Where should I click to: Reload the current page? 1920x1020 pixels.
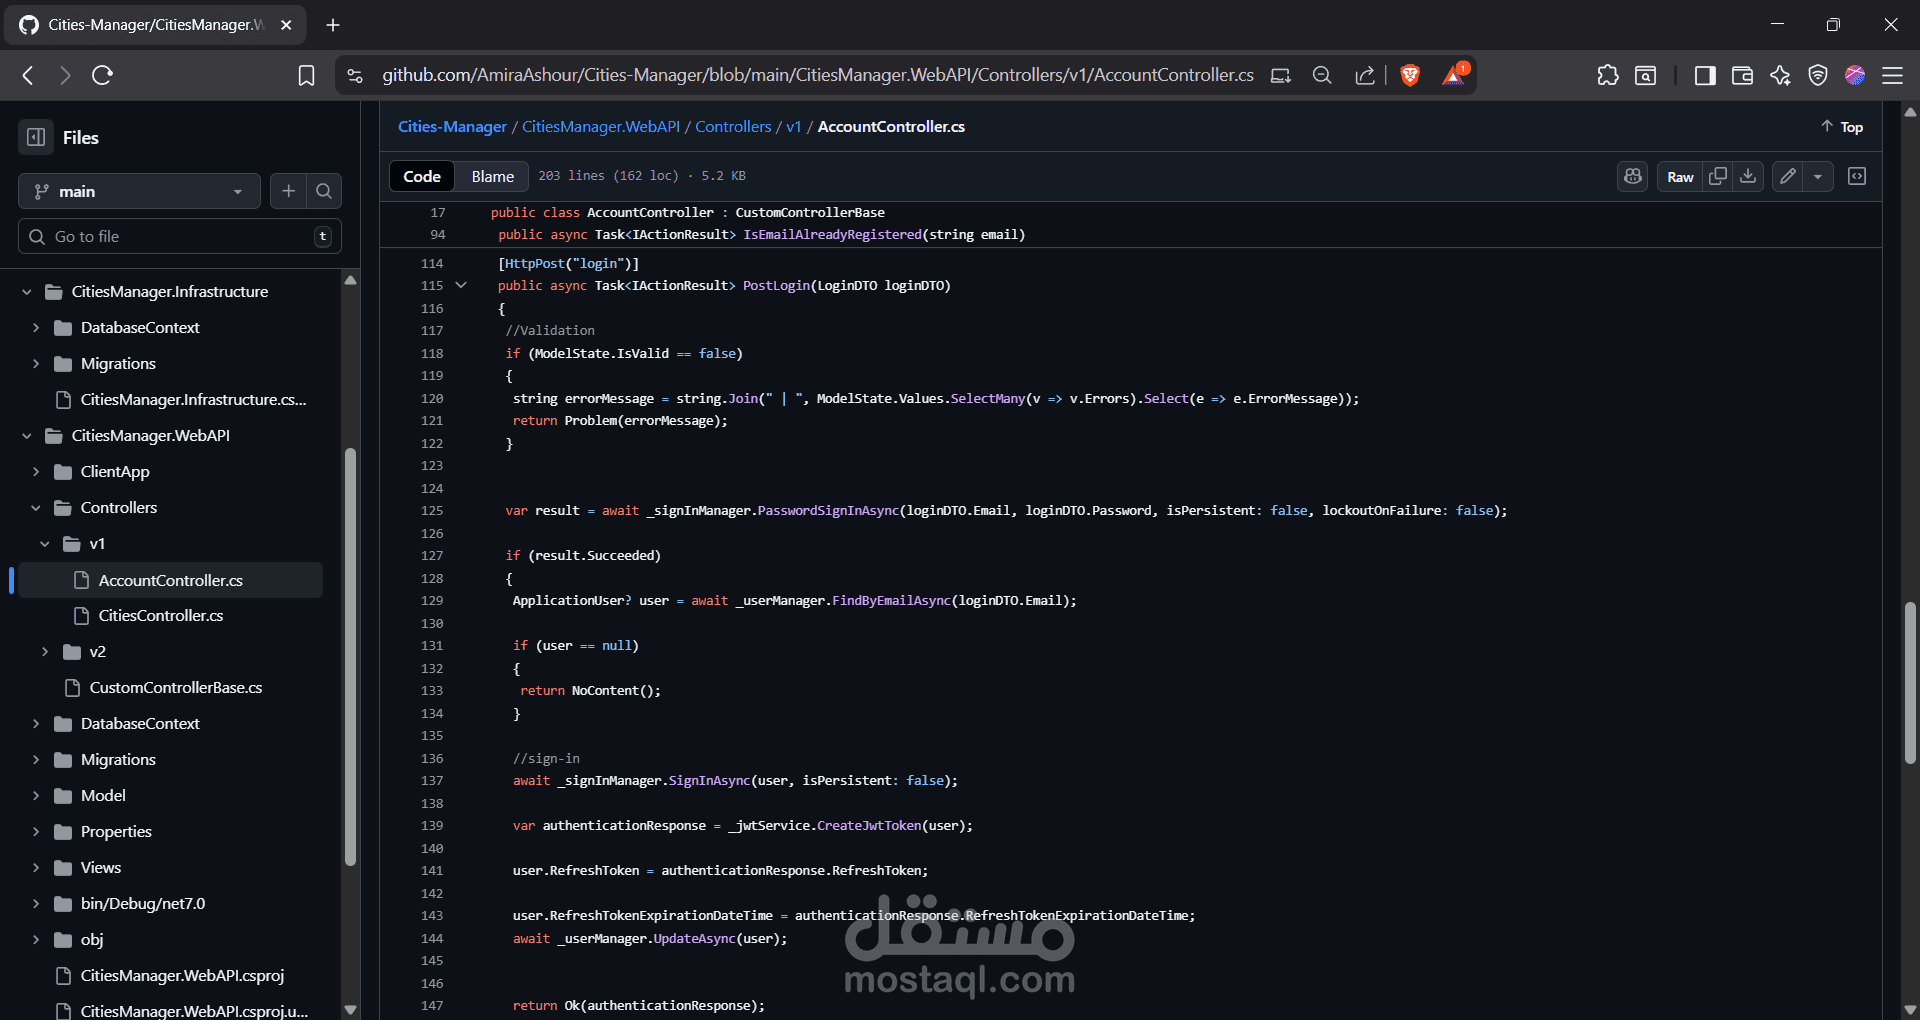(x=102, y=75)
